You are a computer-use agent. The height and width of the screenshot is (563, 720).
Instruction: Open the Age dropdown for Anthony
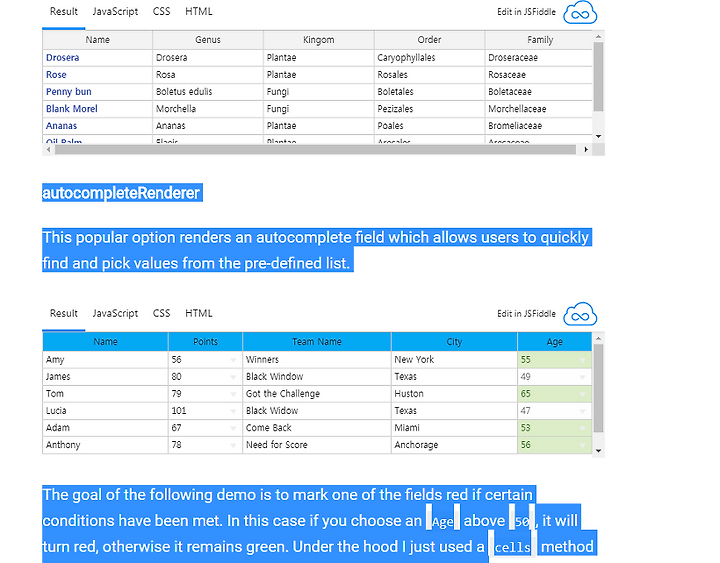tap(583, 445)
